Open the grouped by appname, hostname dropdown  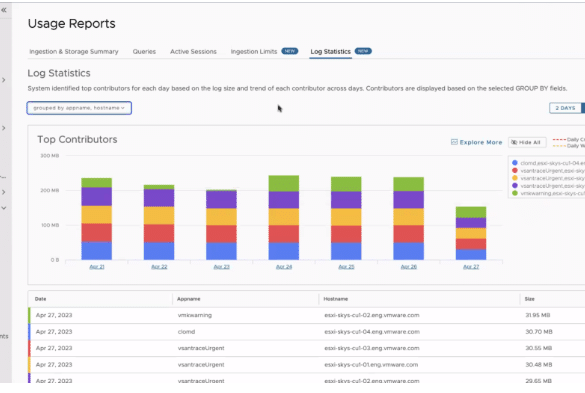point(79,108)
